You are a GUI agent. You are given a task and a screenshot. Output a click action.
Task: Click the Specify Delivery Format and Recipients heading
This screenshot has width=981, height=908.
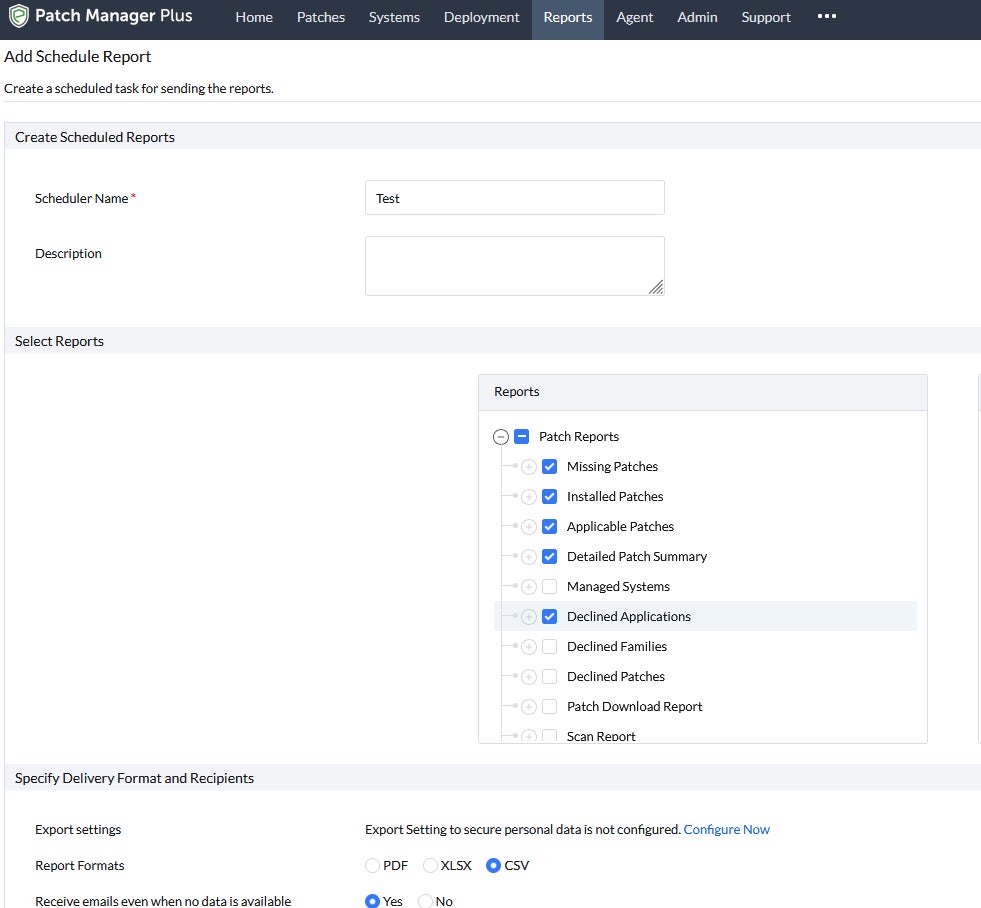pos(135,778)
